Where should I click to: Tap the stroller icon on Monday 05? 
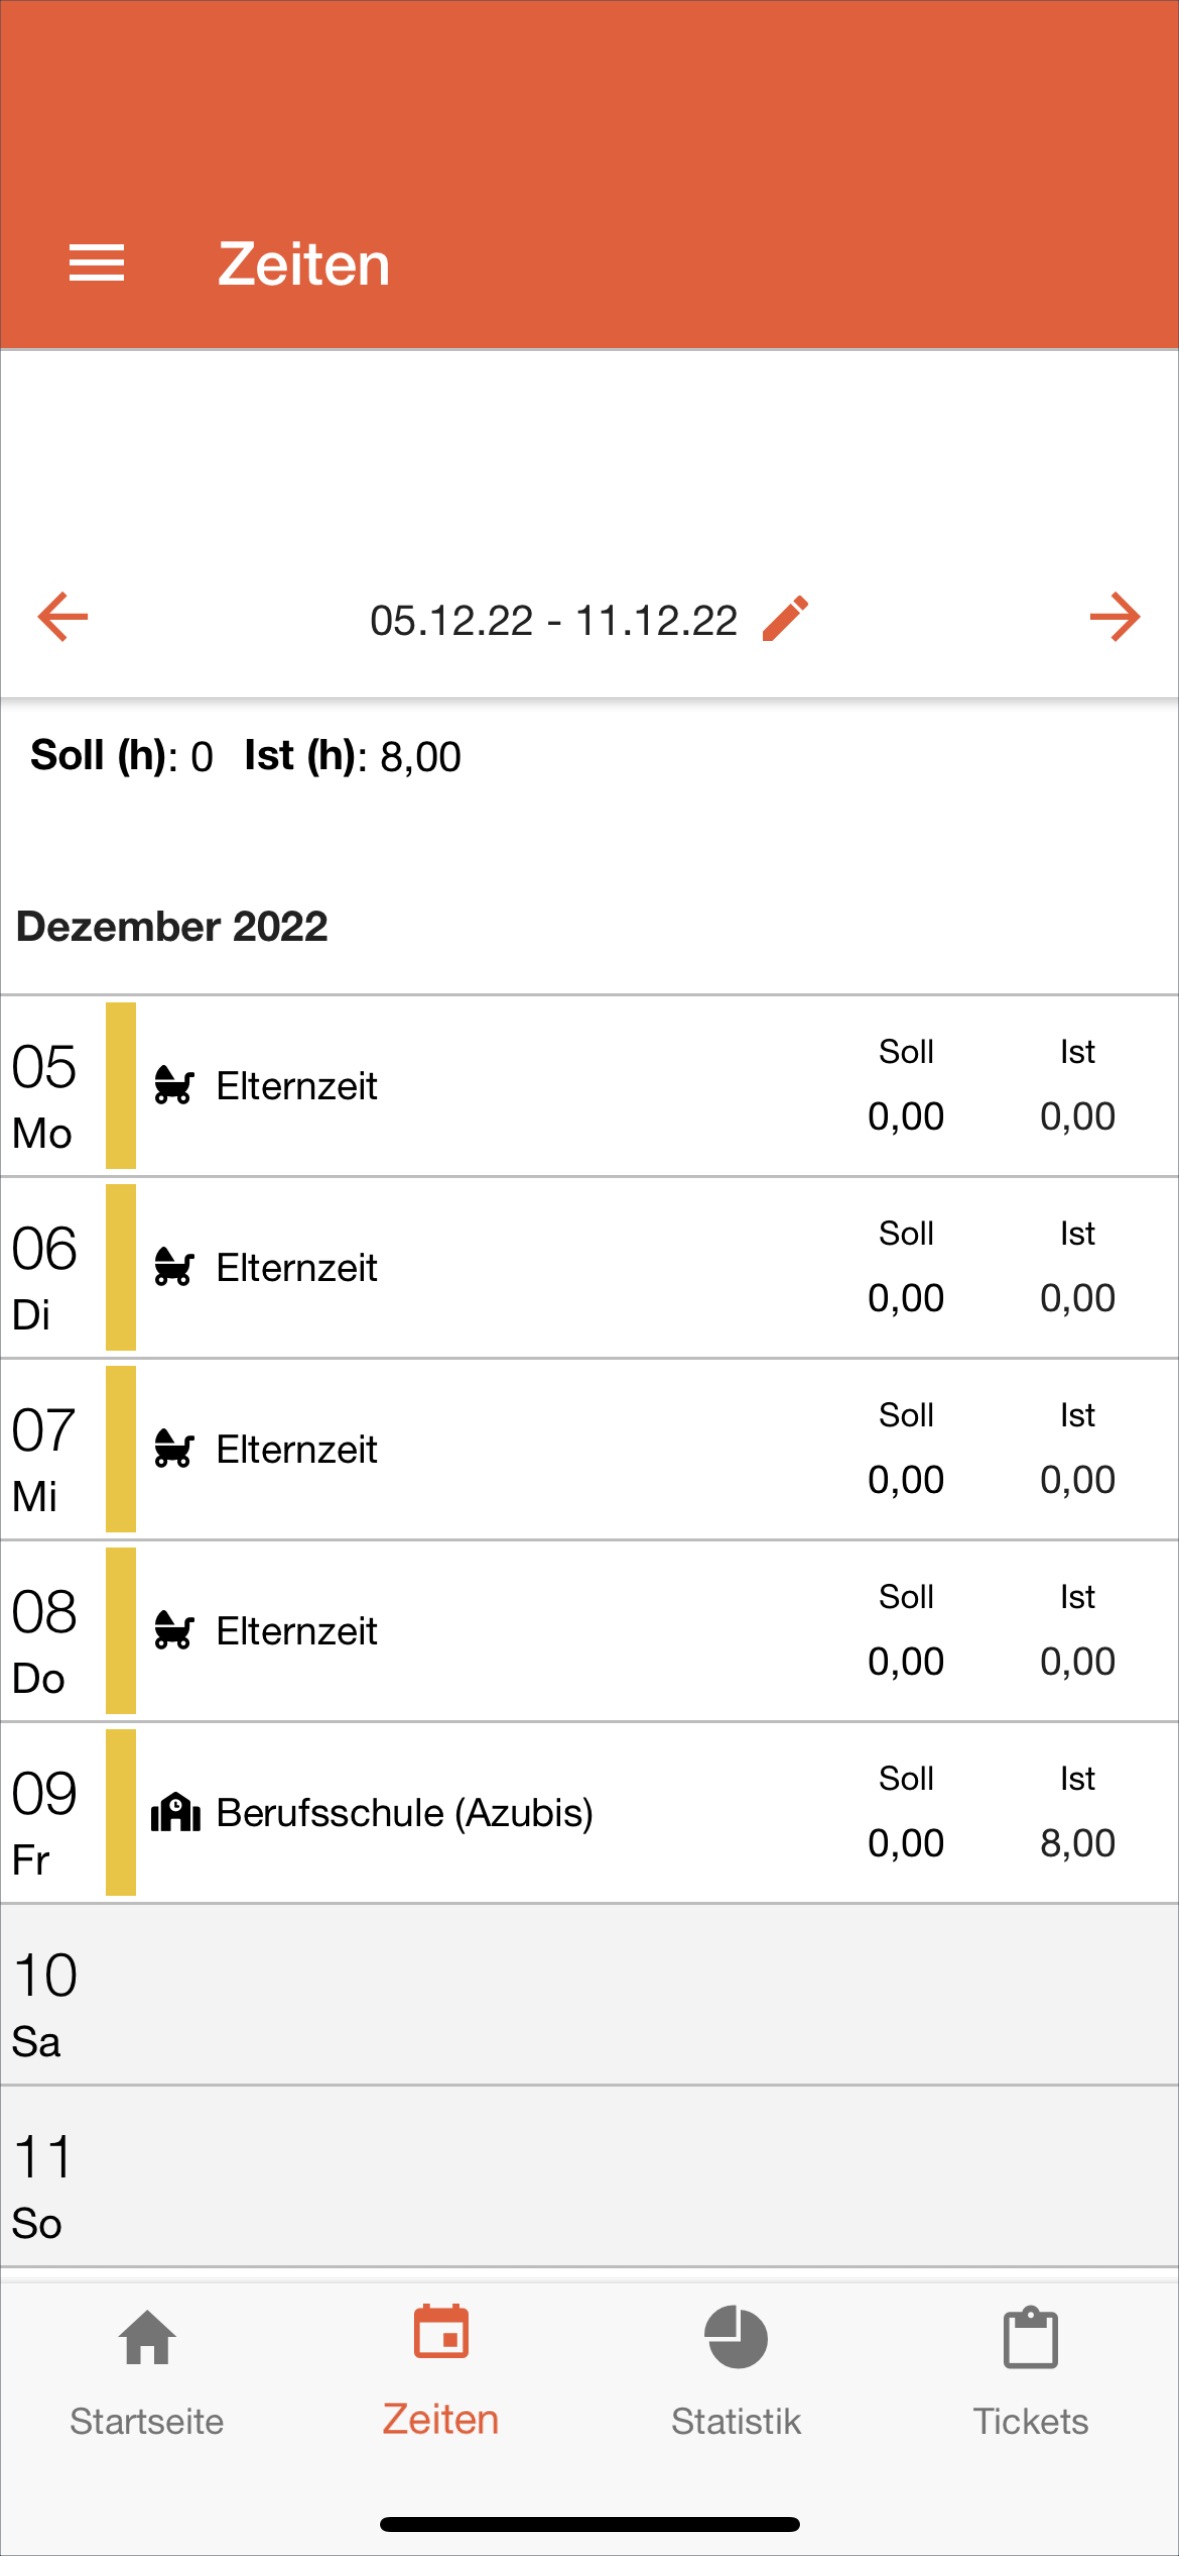tap(174, 1086)
